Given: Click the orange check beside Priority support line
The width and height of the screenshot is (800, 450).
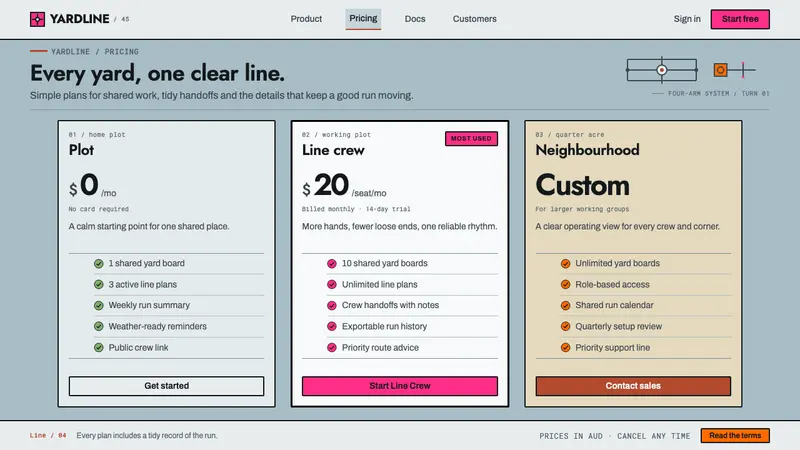Looking at the screenshot, I should [x=565, y=348].
